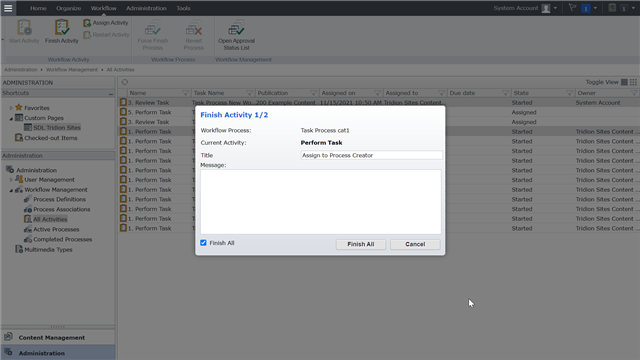Click the Owner column header
The height and width of the screenshot is (360, 640).
[607, 93]
